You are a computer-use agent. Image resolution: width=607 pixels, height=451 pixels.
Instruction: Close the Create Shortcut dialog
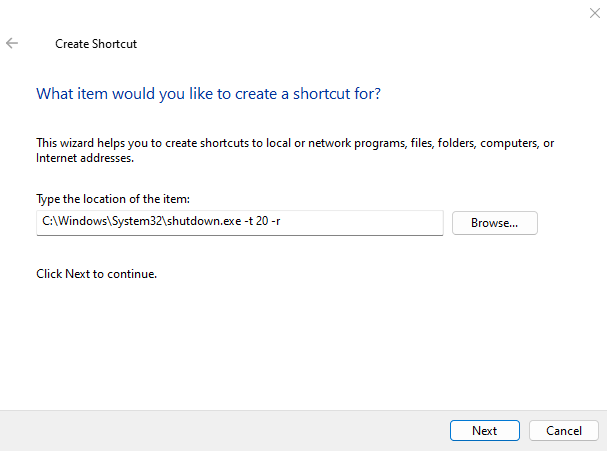[x=595, y=13]
